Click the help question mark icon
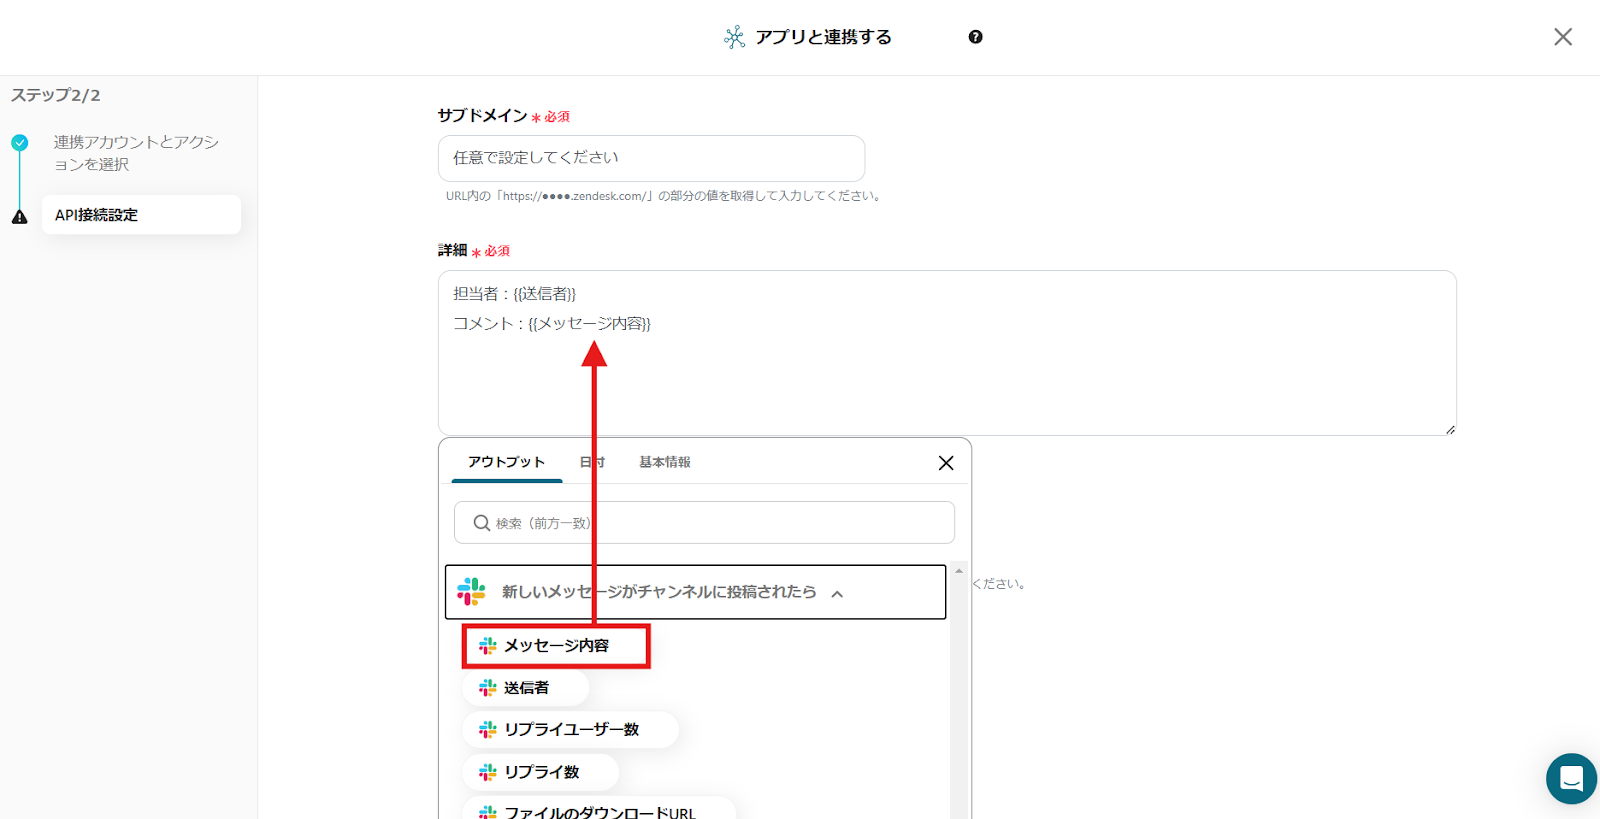 [975, 37]
